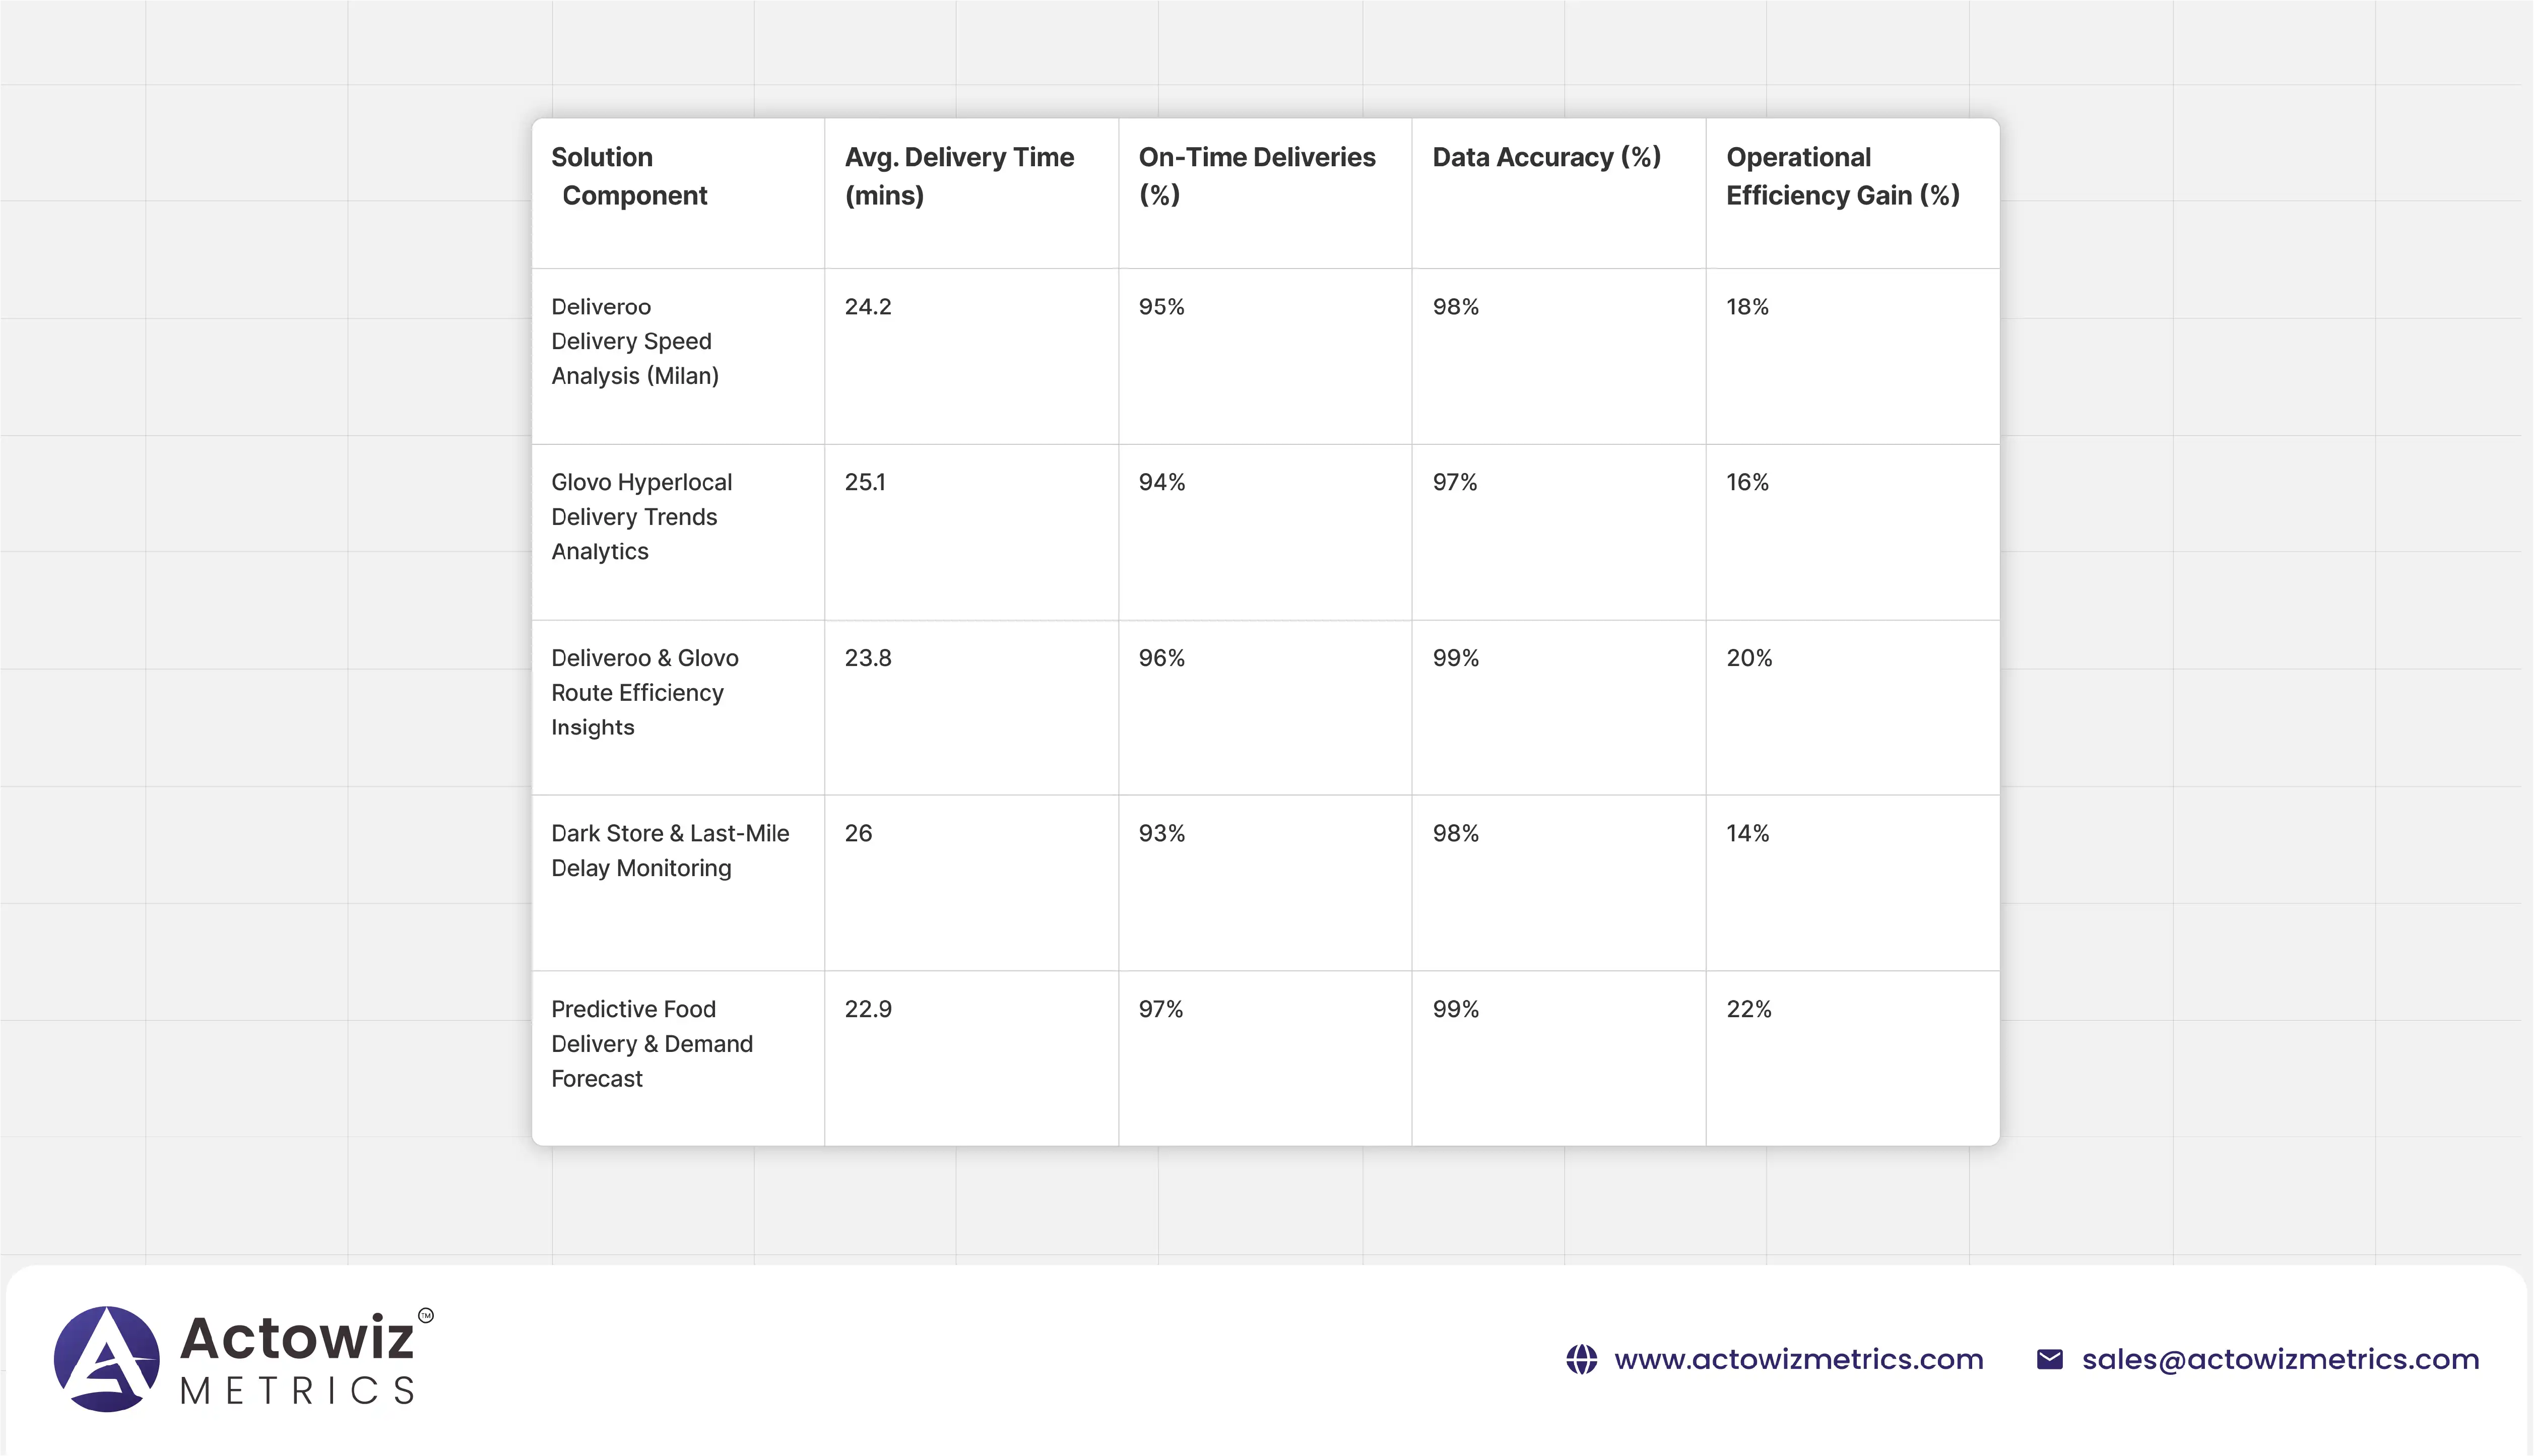Viewport: 2534px width, 1456px height.
Task: Click the Deliveroo & Glovo Route Efficiency cell
Action: point(644,692)
